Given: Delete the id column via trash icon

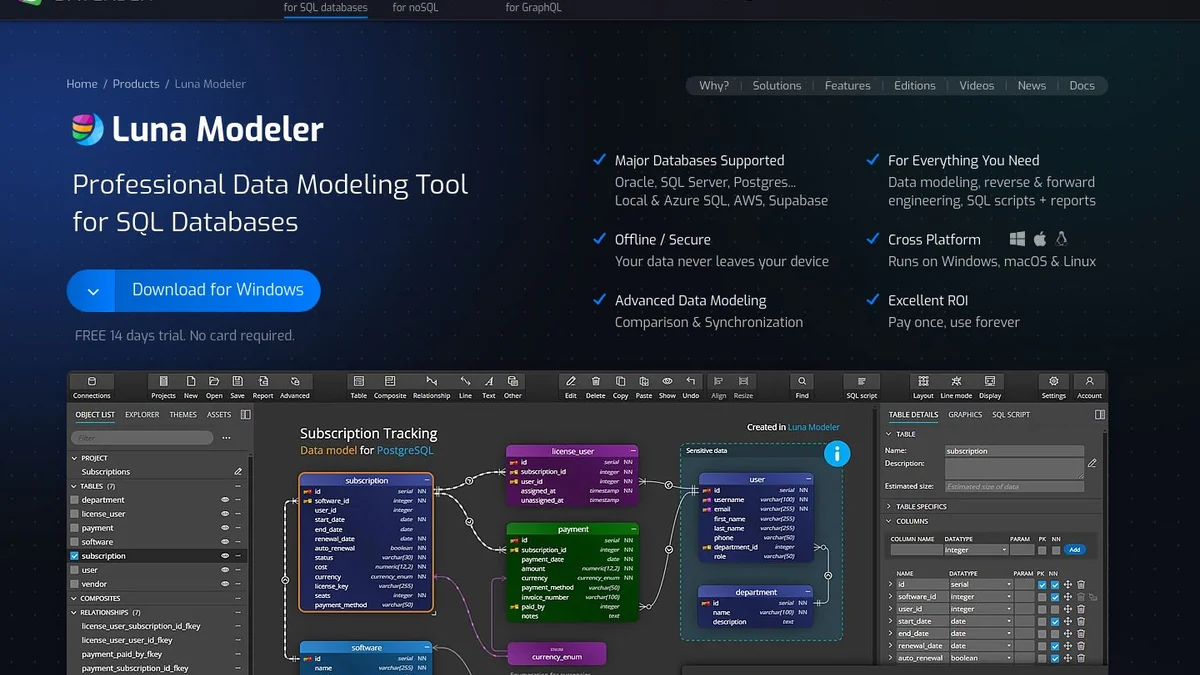Looking at the screenshot, I should pos(1081,584).
